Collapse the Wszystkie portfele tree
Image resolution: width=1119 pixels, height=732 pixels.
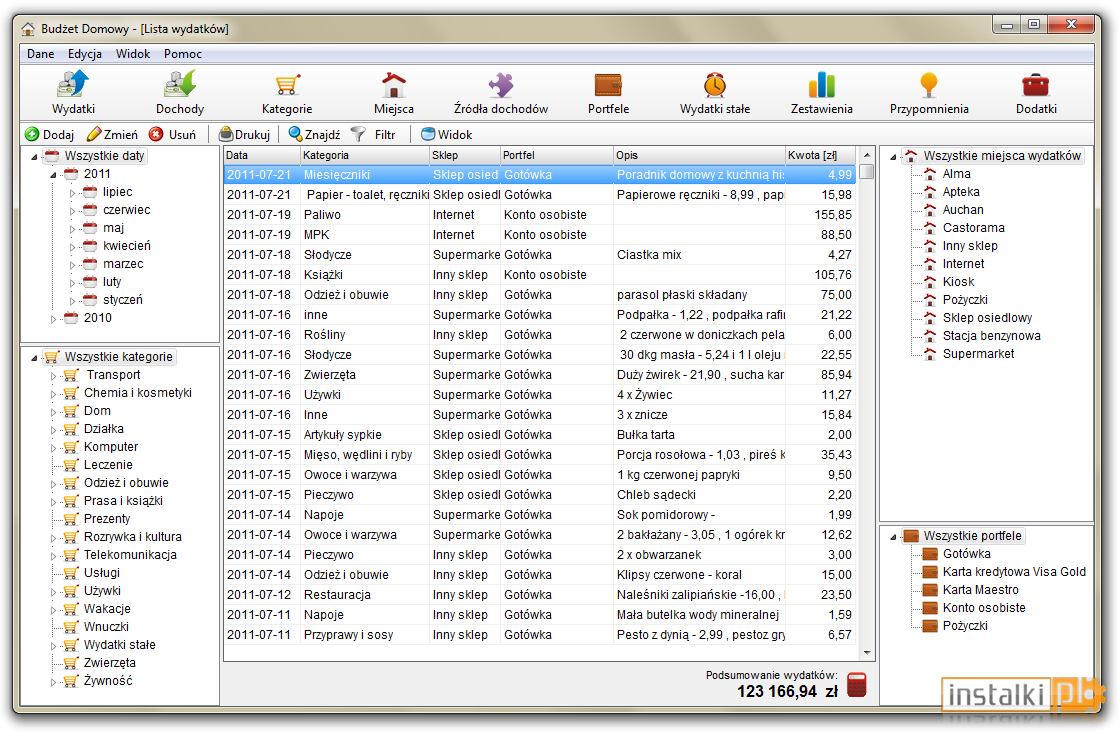[893, 537]
